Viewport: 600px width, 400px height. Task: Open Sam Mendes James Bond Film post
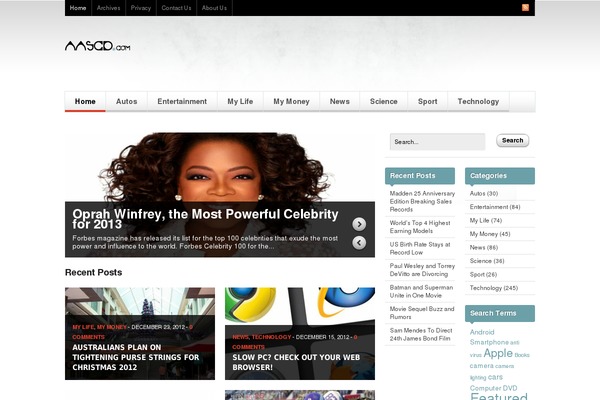(421, 334)
